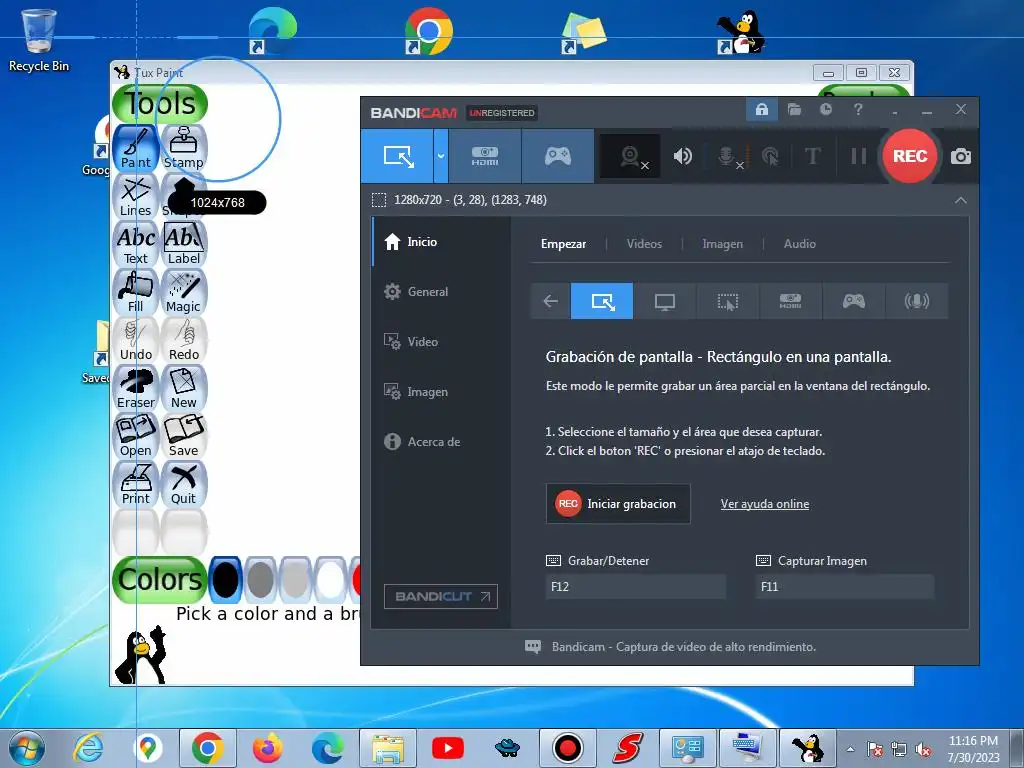Image resolution: width=1024 pixels, height=768 pixels.
Task: Open Firefox from the taskbar
Action: click(x=268, y=748)
